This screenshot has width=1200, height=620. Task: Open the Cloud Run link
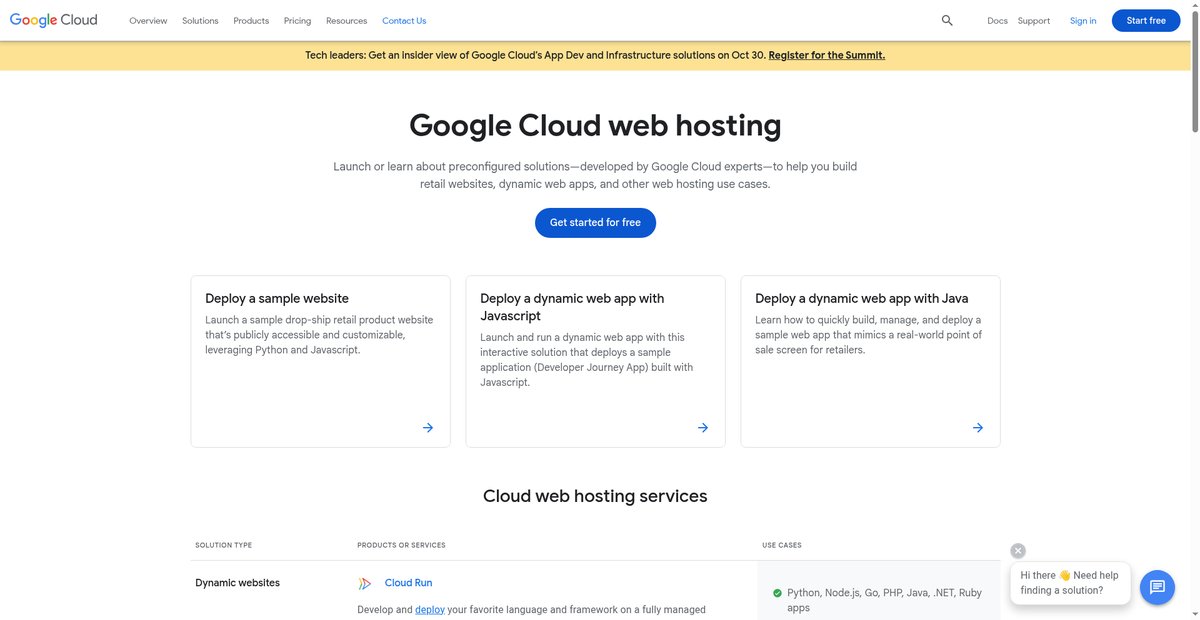coord(408,583)
